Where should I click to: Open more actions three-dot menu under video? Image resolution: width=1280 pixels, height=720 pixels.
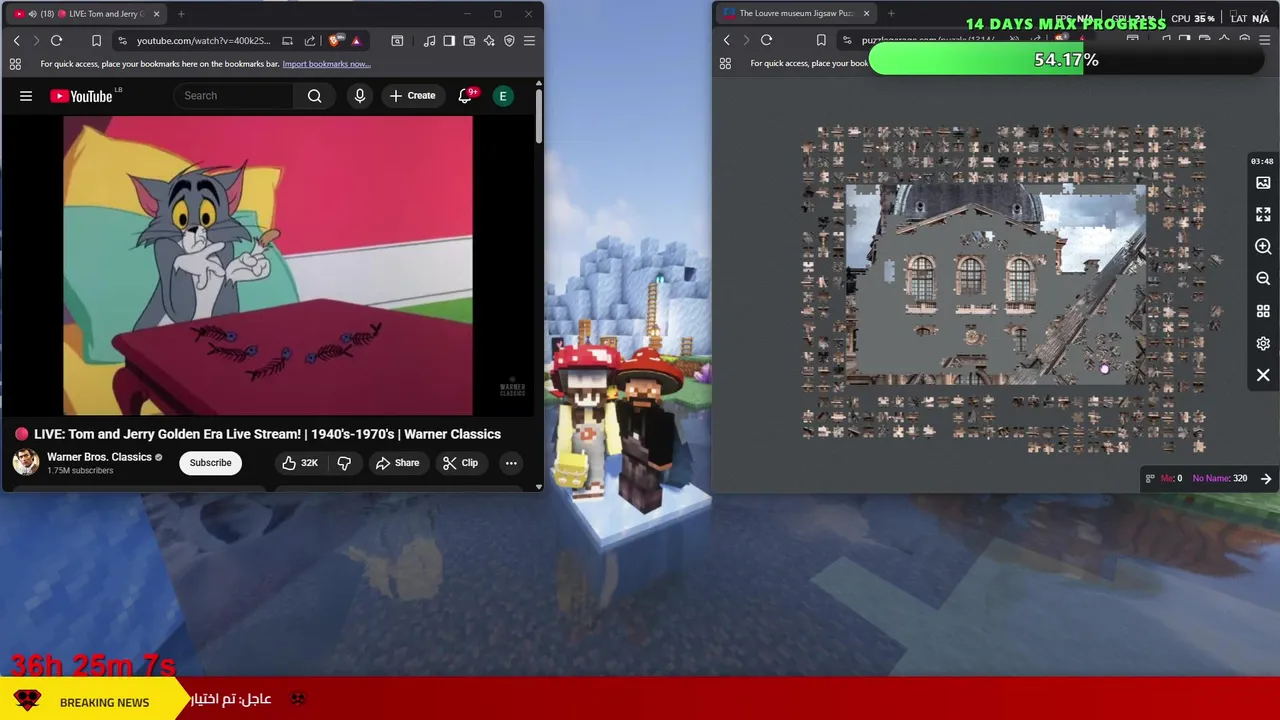pyautogui.click(x=511, y=463)
